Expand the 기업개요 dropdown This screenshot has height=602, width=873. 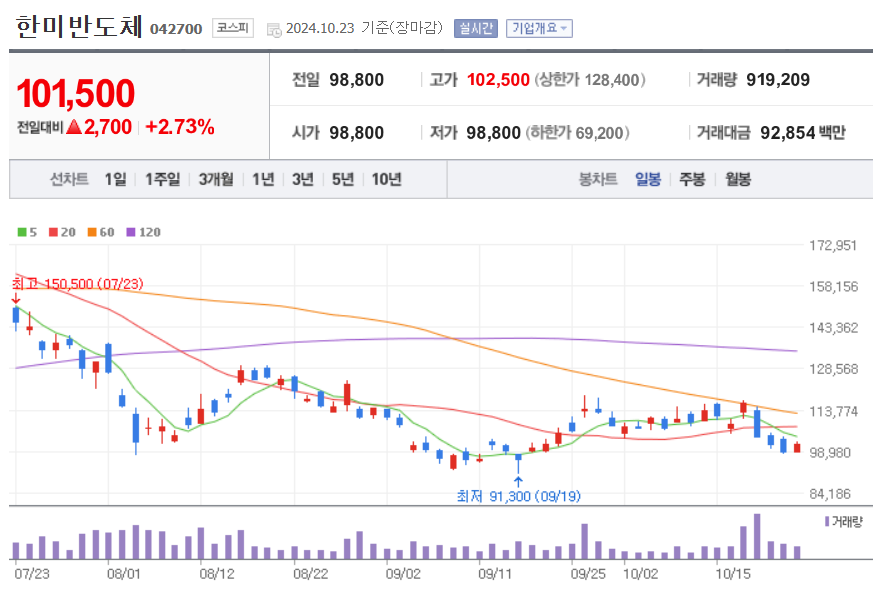coord(539,28)
